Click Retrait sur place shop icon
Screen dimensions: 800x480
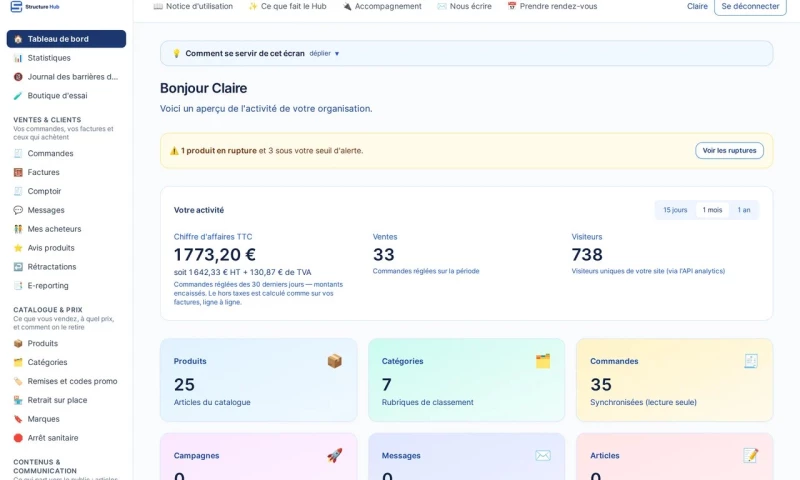[18, 400]
